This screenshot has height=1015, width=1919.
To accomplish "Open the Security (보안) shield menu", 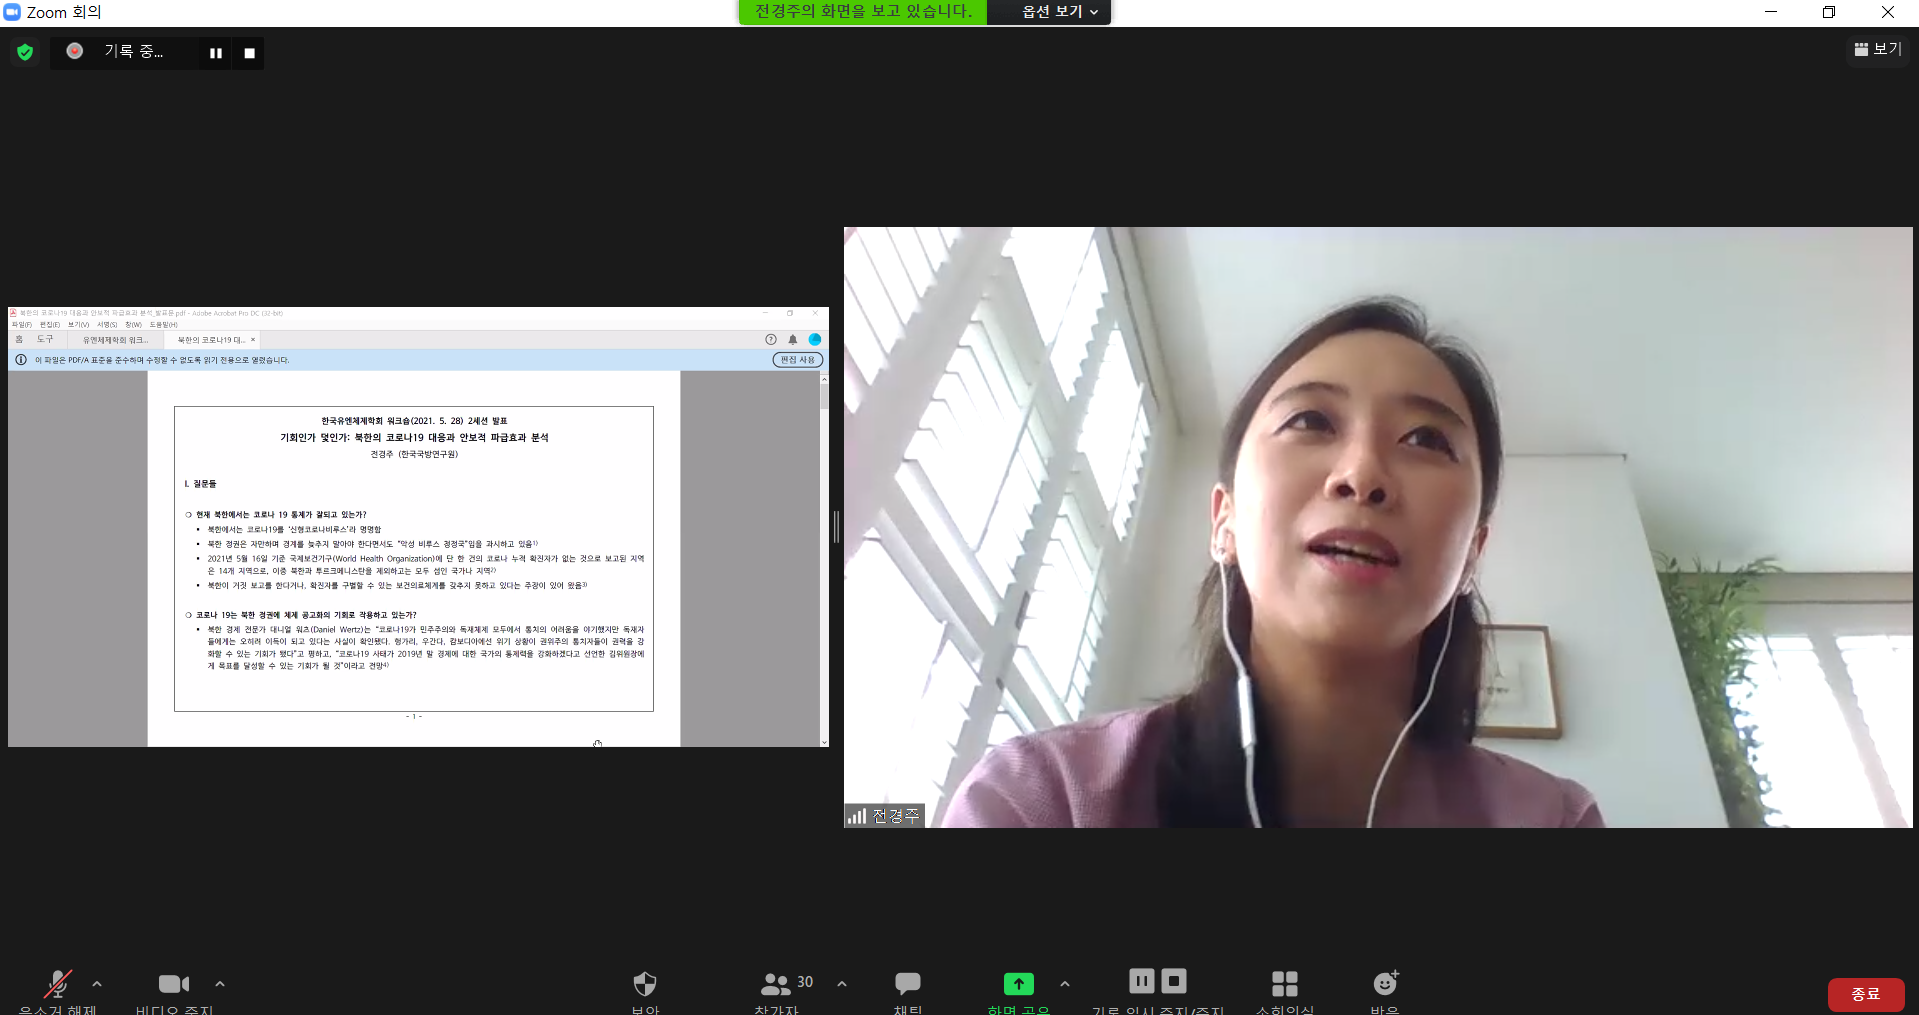I will click(645, 985).
